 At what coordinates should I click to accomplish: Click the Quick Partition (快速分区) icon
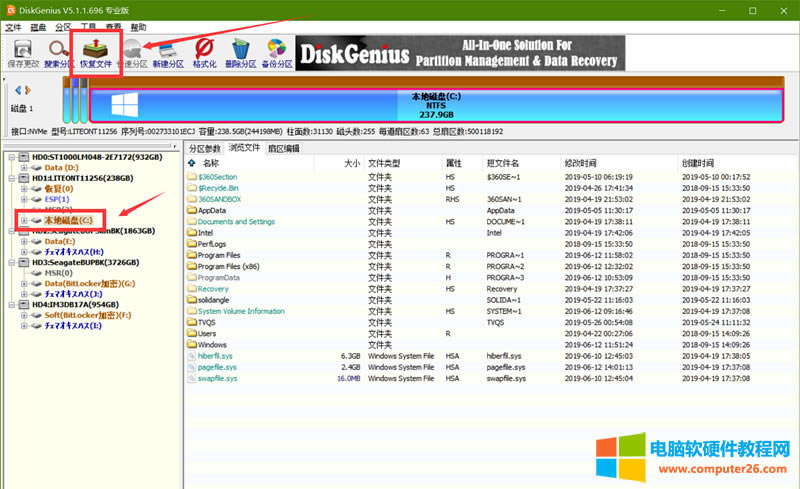click(130, 48)
